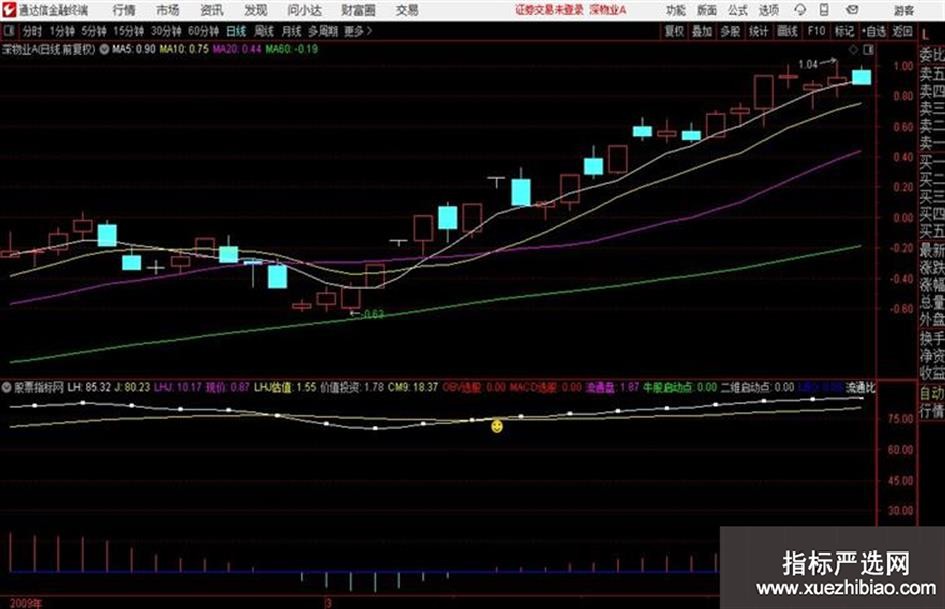Viewport: 945px width, 609px height.
Task: Click the 返回 back button
Action: click(x=902, y=31)
